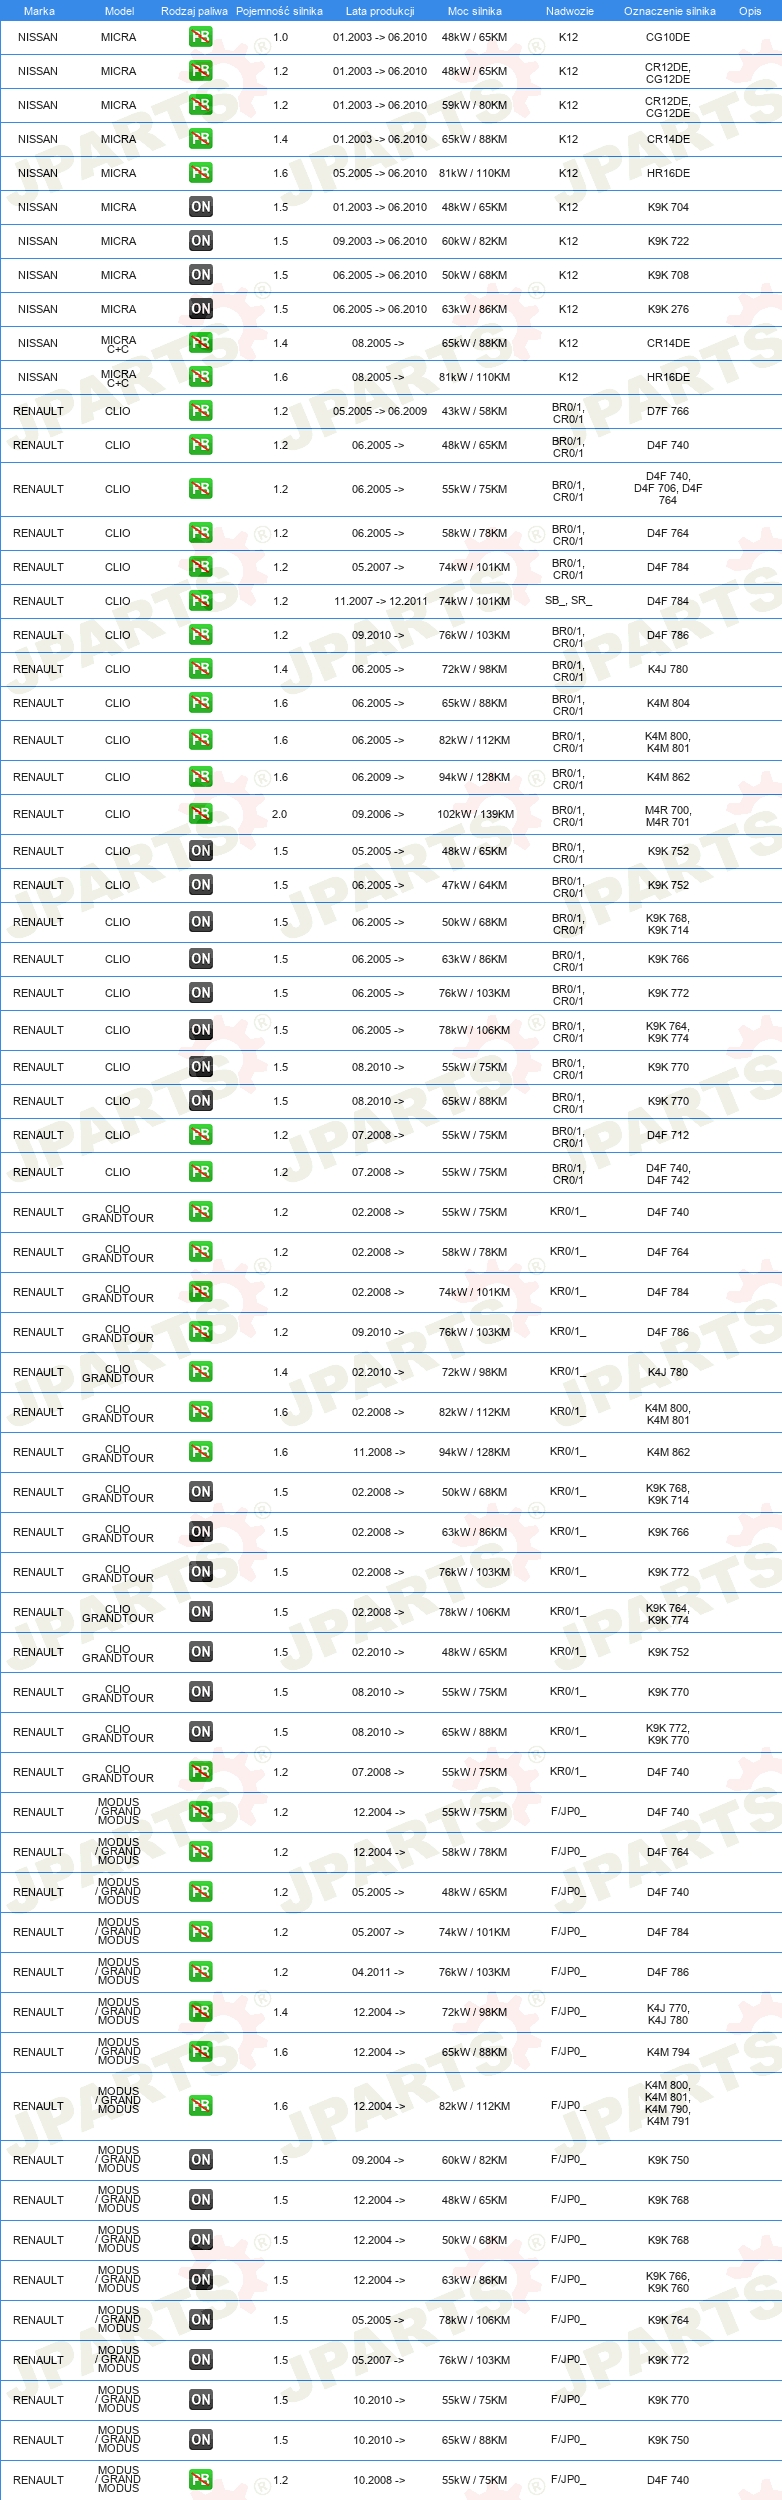Select the 102kW / 139KM power cell
Screen dimensions: 782x2500
click(x=475, y=814)
